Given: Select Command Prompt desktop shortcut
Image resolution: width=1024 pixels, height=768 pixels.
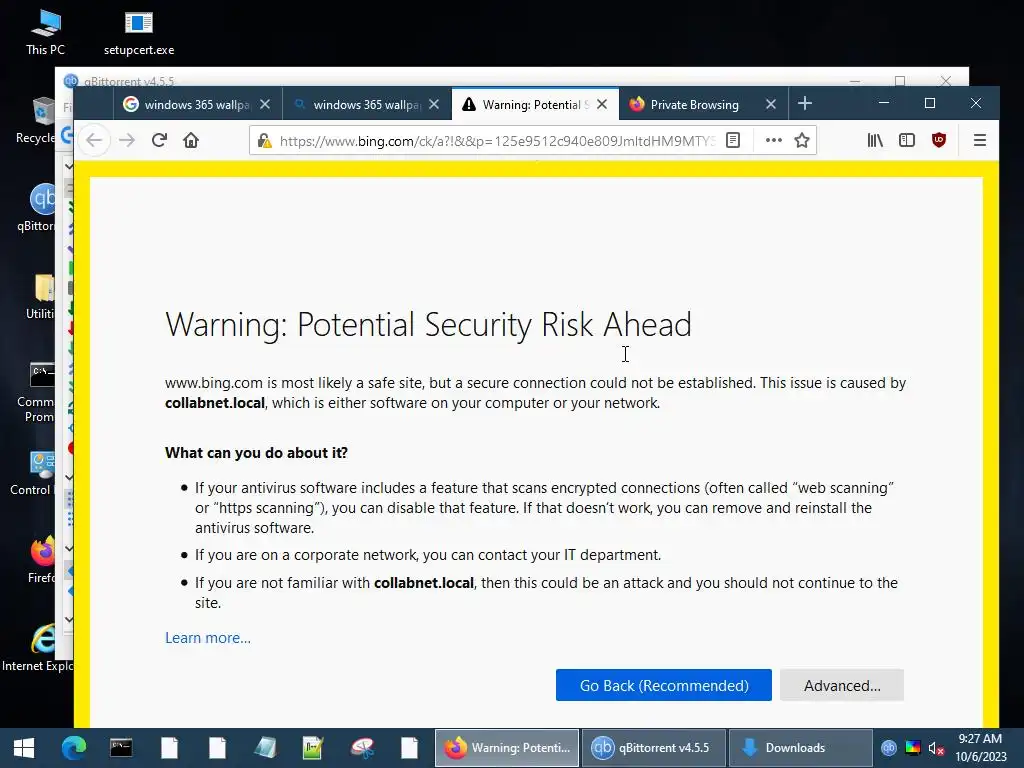Looking at the screenshot, I should click(x=37, y=392).
